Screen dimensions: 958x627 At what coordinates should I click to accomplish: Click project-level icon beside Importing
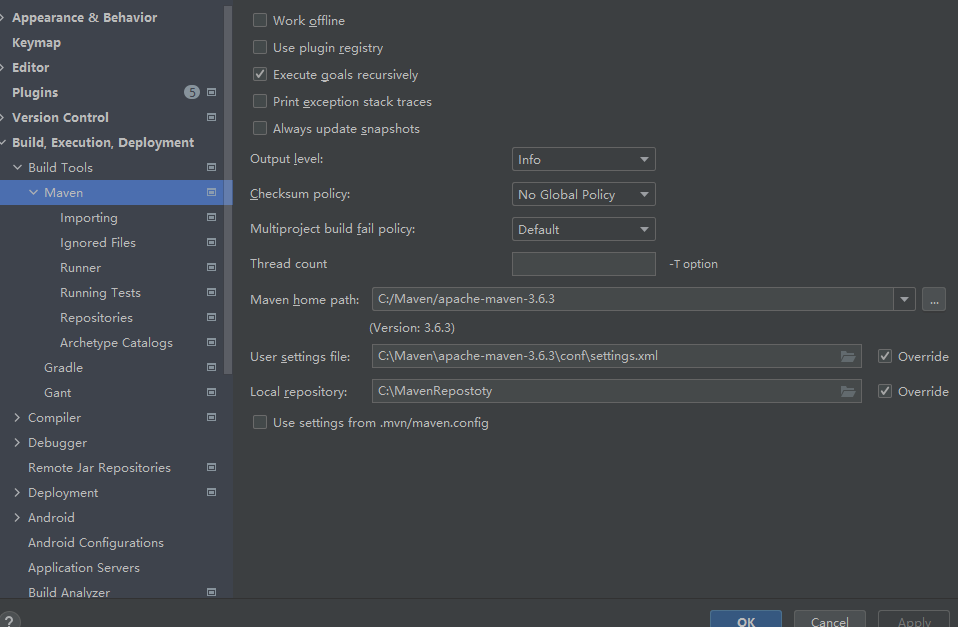click(x=211, y=218)
